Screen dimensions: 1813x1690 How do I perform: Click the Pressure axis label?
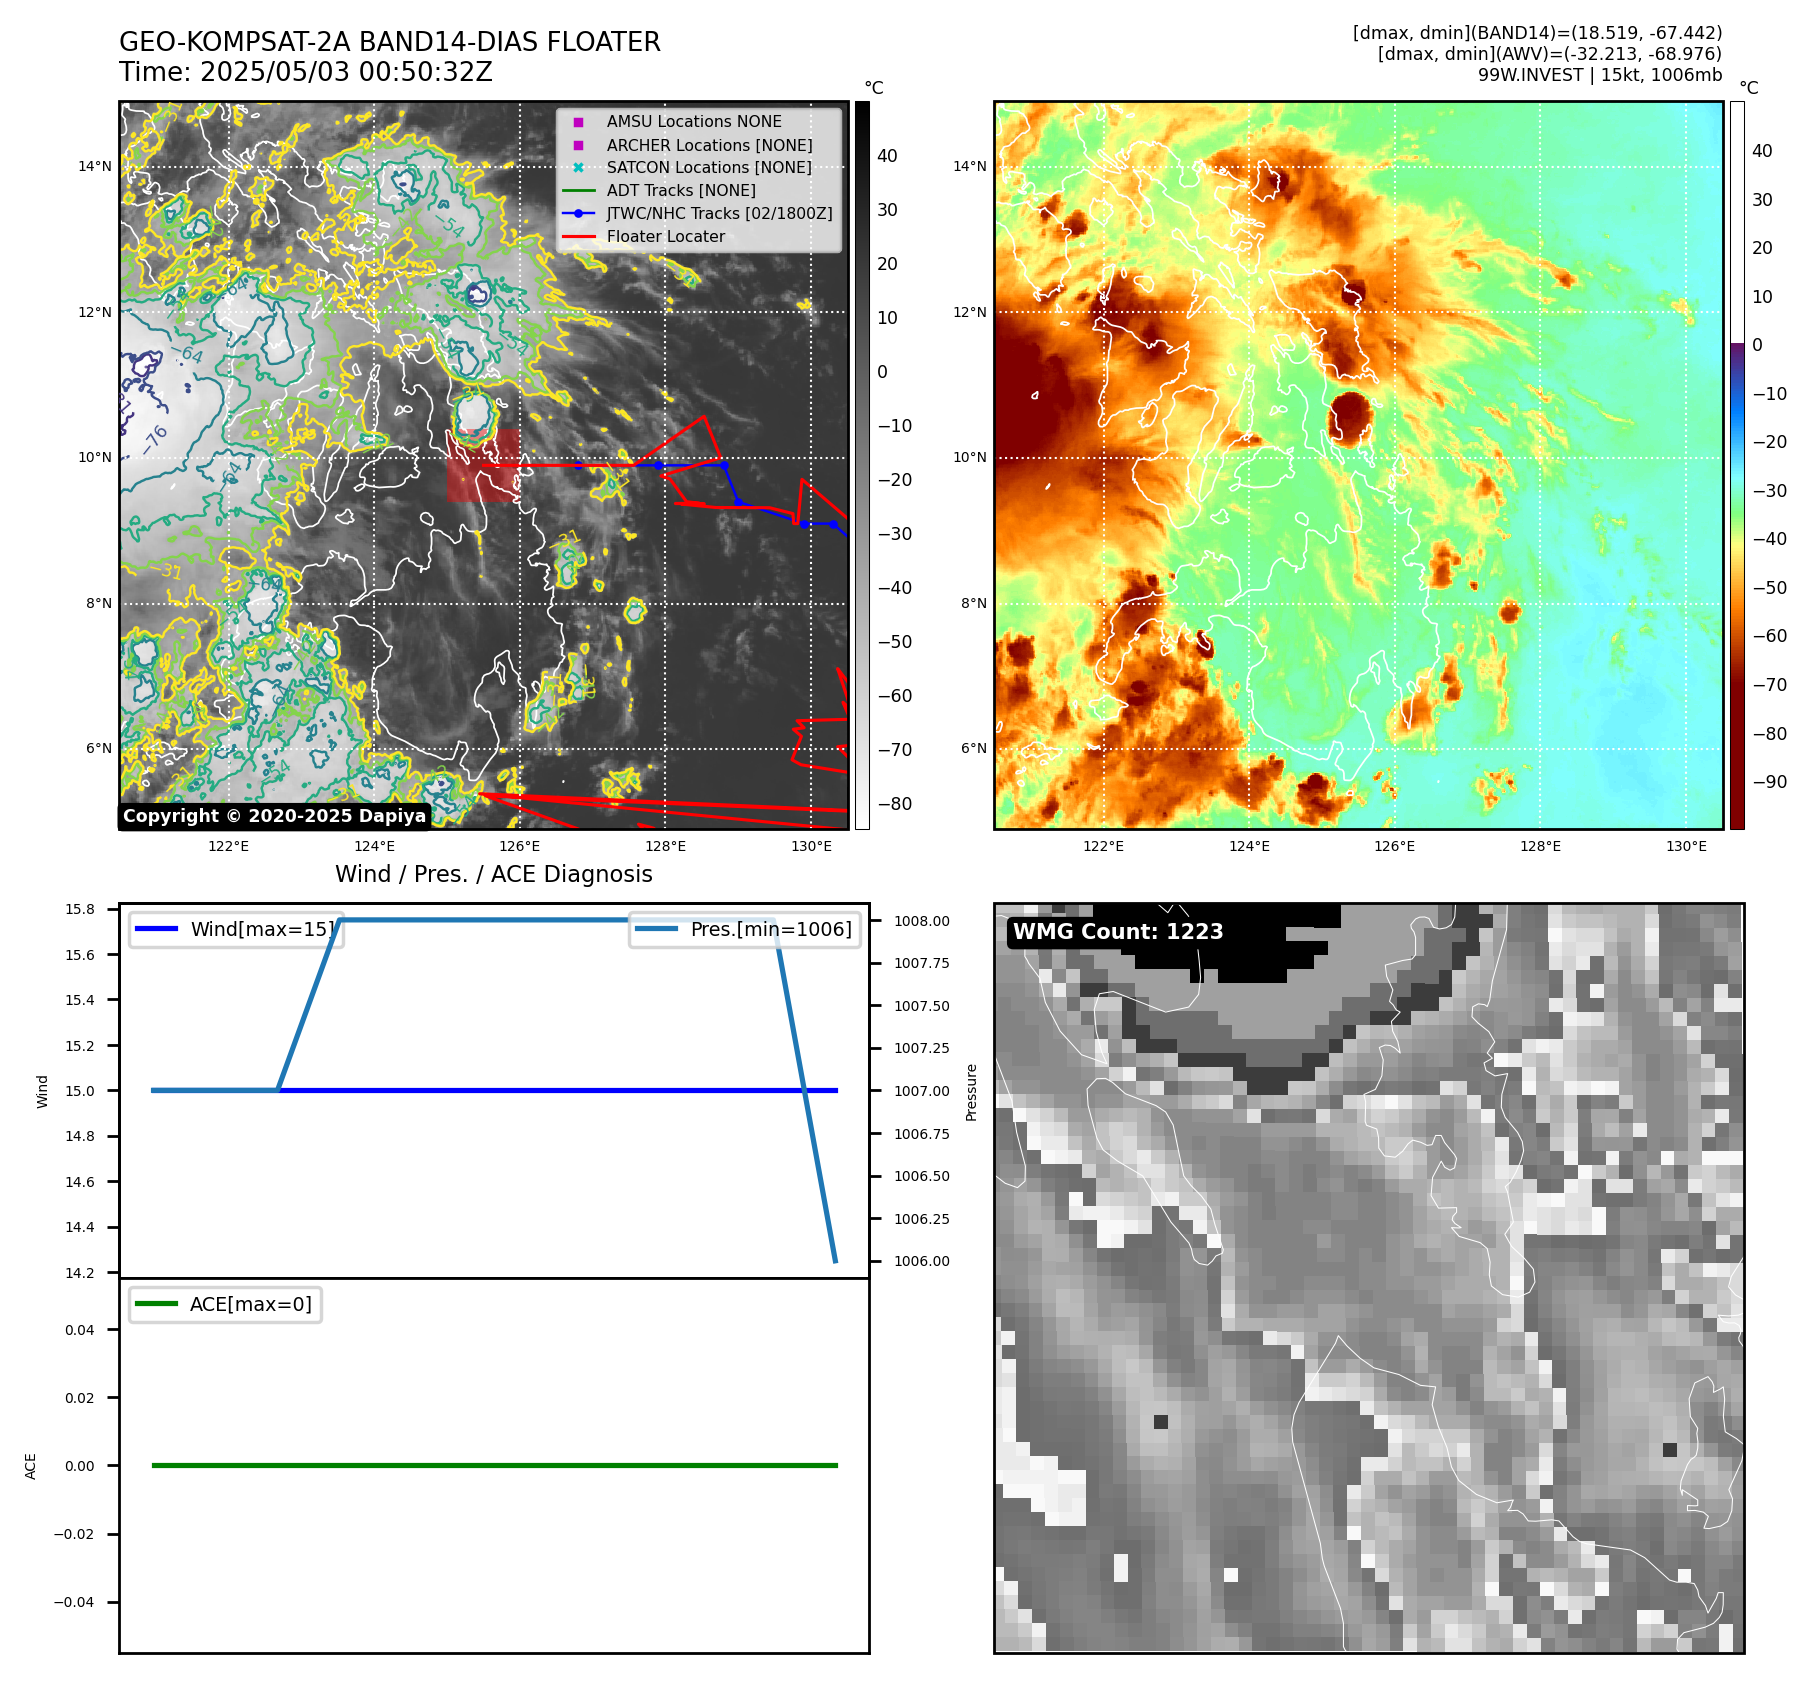click(971, 1092)
